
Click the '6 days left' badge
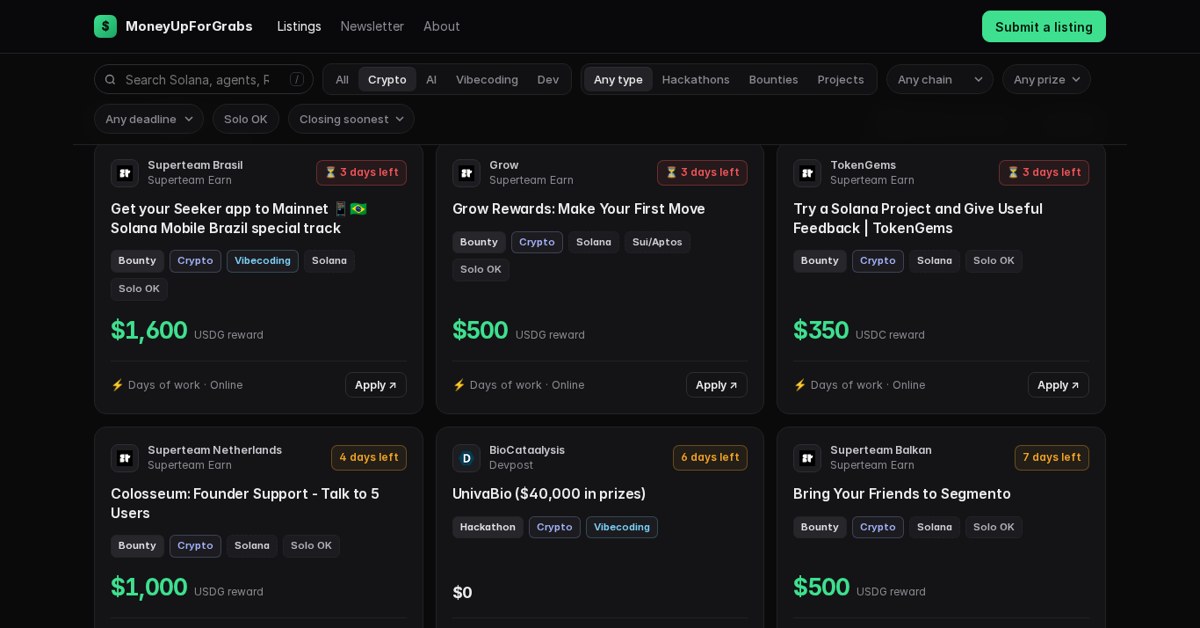(x=710, y=458)
